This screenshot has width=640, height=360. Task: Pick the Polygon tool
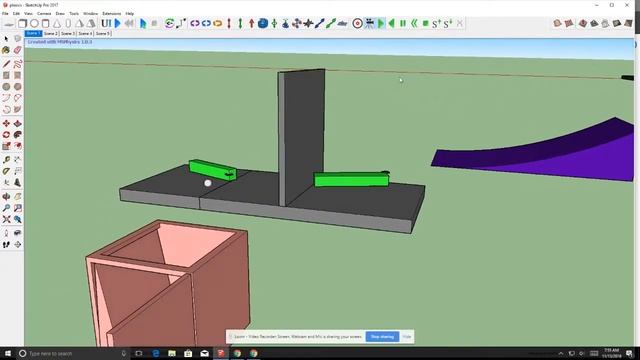click(x=18, y=87)
